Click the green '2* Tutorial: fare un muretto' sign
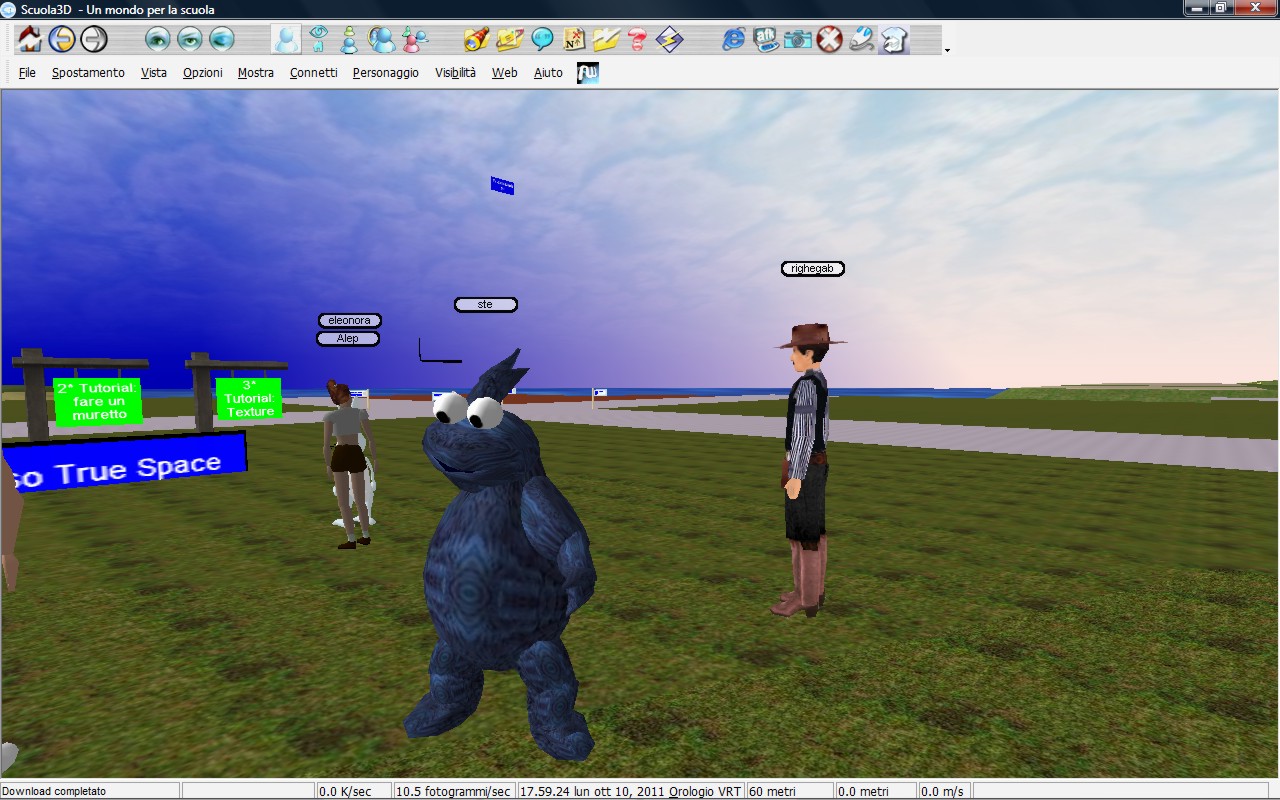The height and width of the screenshot is (800, 1280). click(x=98, y=401)
